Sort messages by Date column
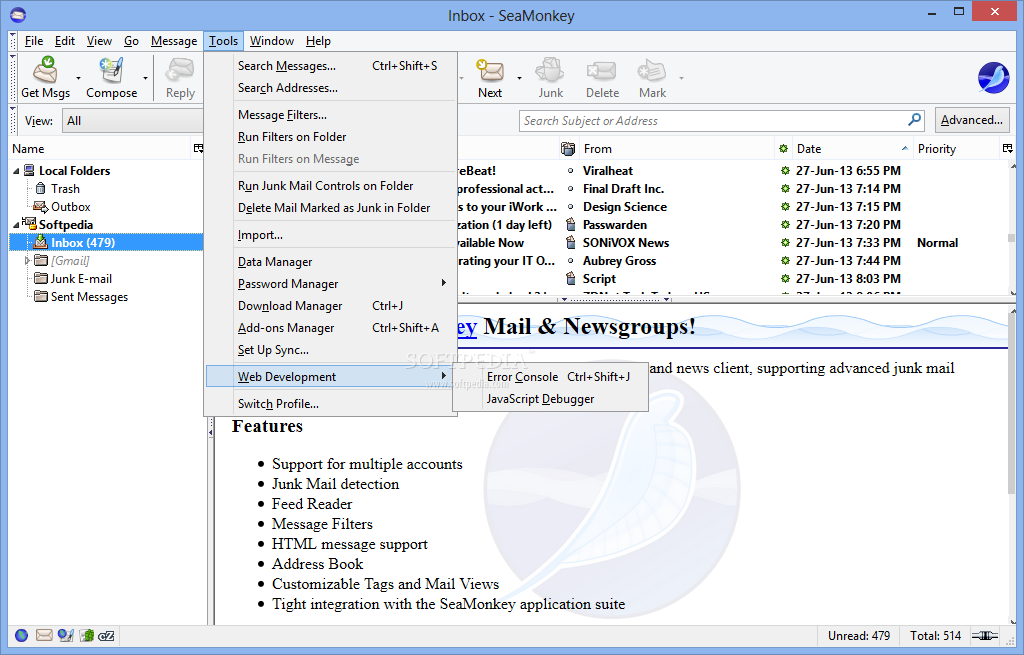 coord(852,149)
